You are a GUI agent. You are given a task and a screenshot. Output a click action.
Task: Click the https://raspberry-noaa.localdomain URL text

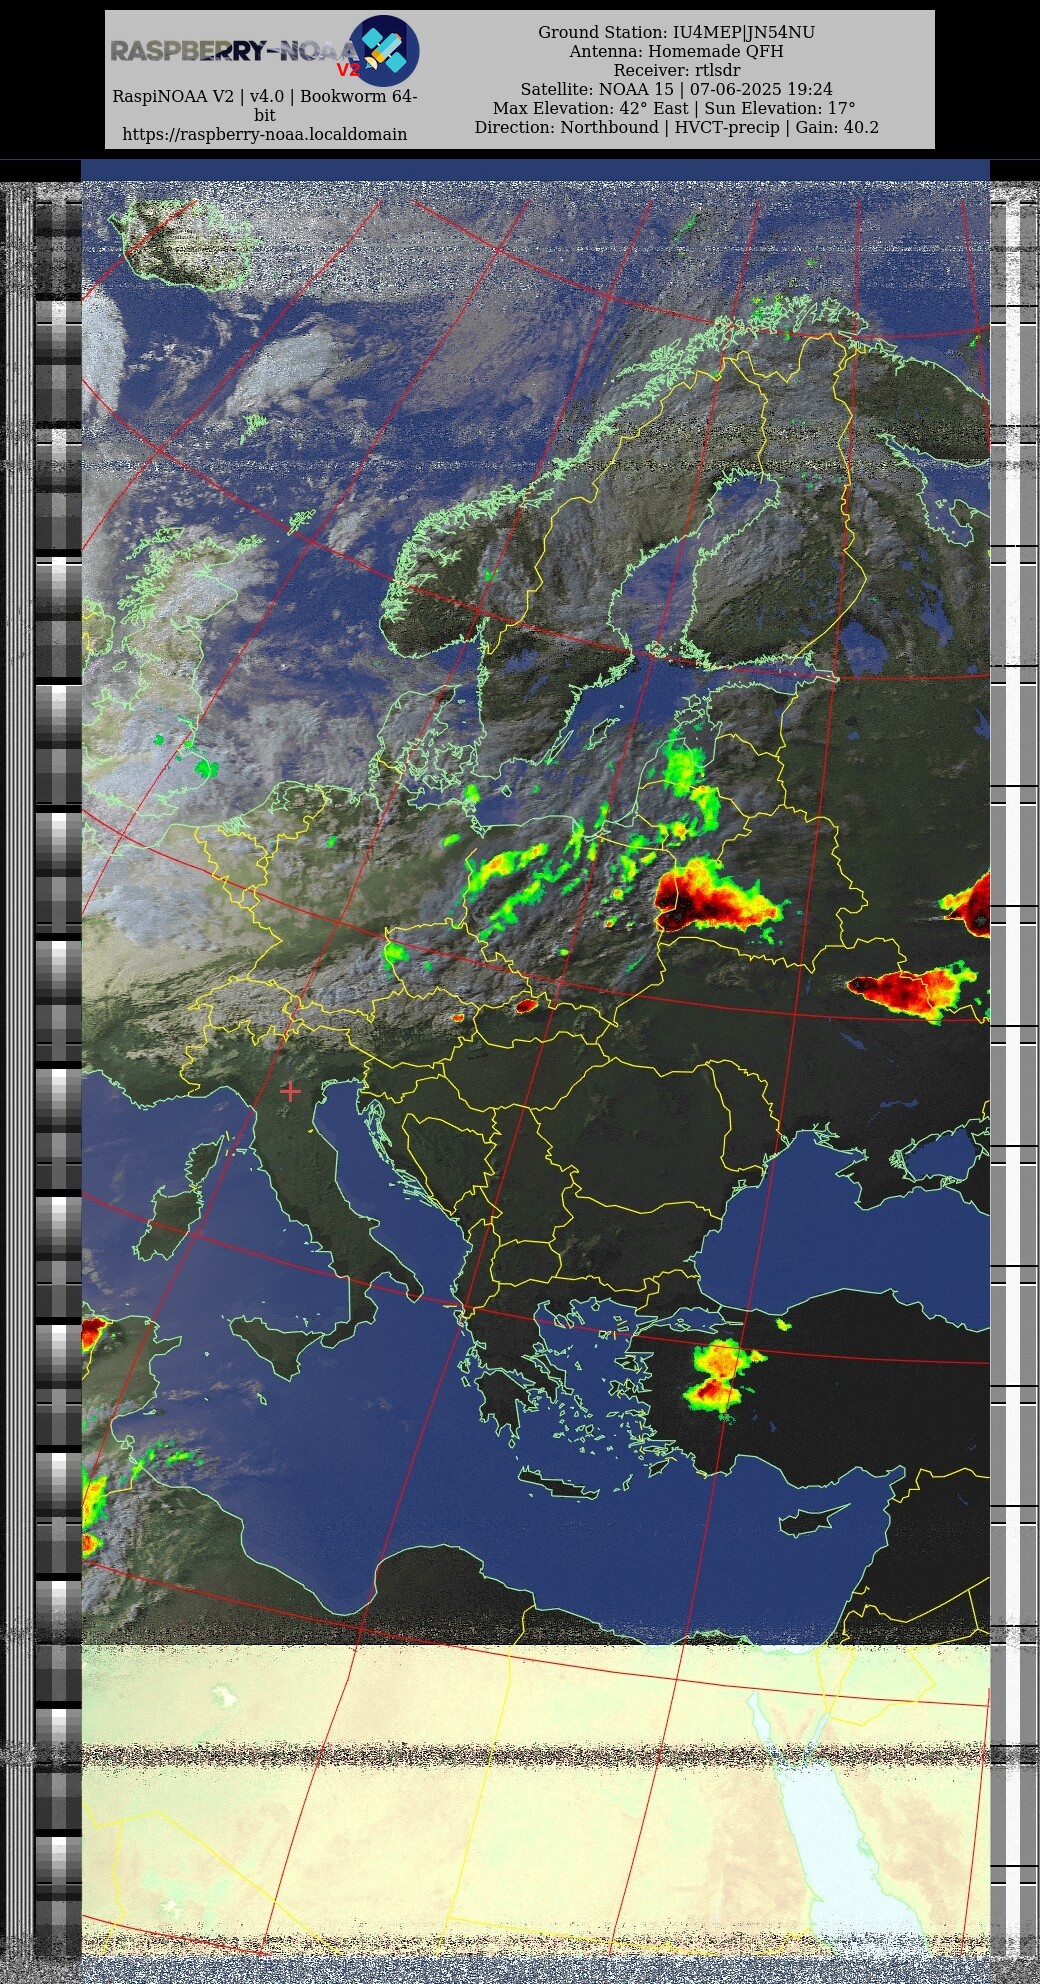265,134
